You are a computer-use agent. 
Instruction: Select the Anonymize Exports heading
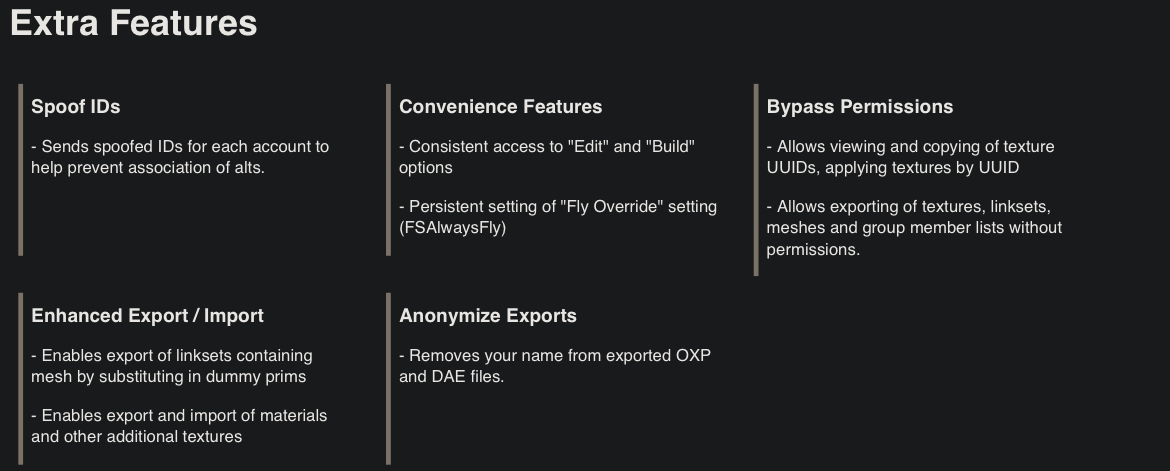488,316
